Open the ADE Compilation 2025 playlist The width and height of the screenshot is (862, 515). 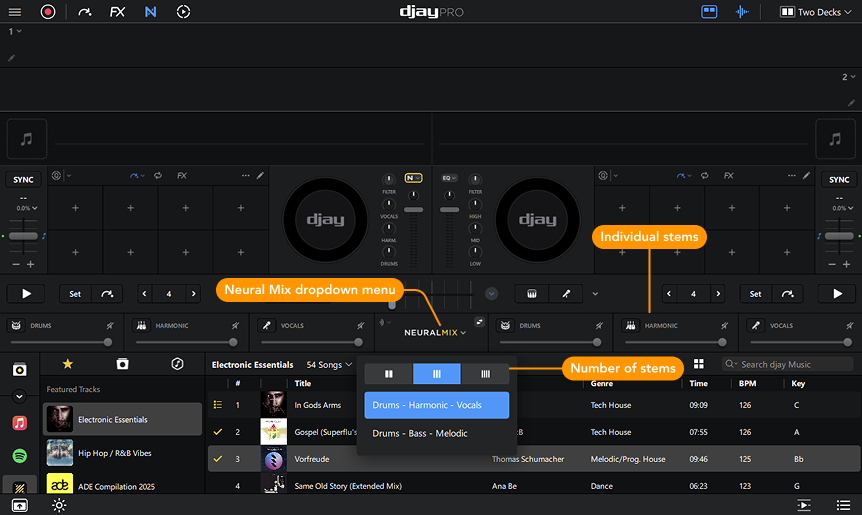(123, 485)
